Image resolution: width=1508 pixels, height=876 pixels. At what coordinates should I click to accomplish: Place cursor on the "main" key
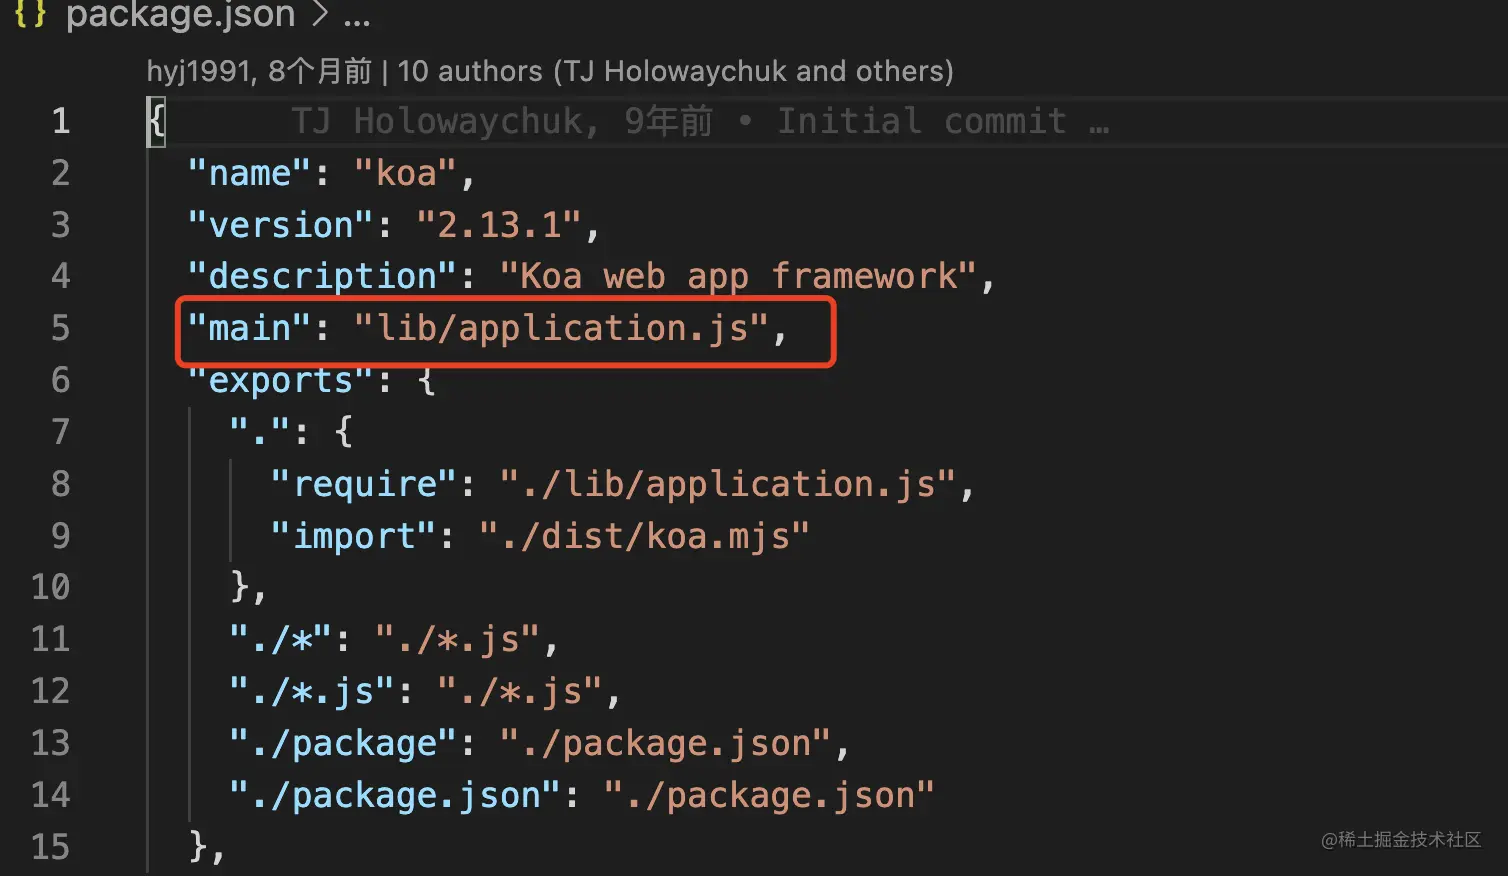(250, 328)
